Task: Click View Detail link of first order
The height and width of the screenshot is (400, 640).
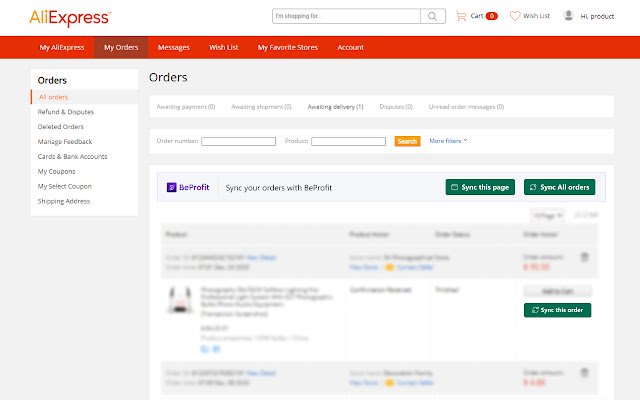Action: pyautogui.click(x=261, y=258)
